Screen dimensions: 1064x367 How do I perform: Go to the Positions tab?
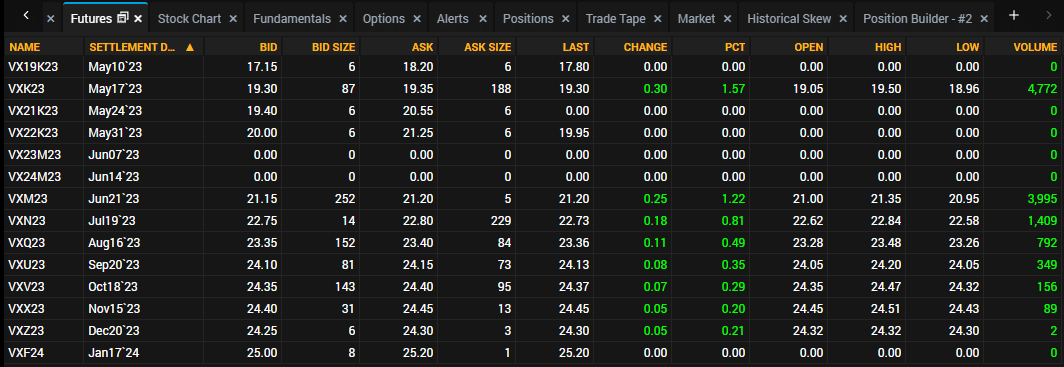[528, 19]
